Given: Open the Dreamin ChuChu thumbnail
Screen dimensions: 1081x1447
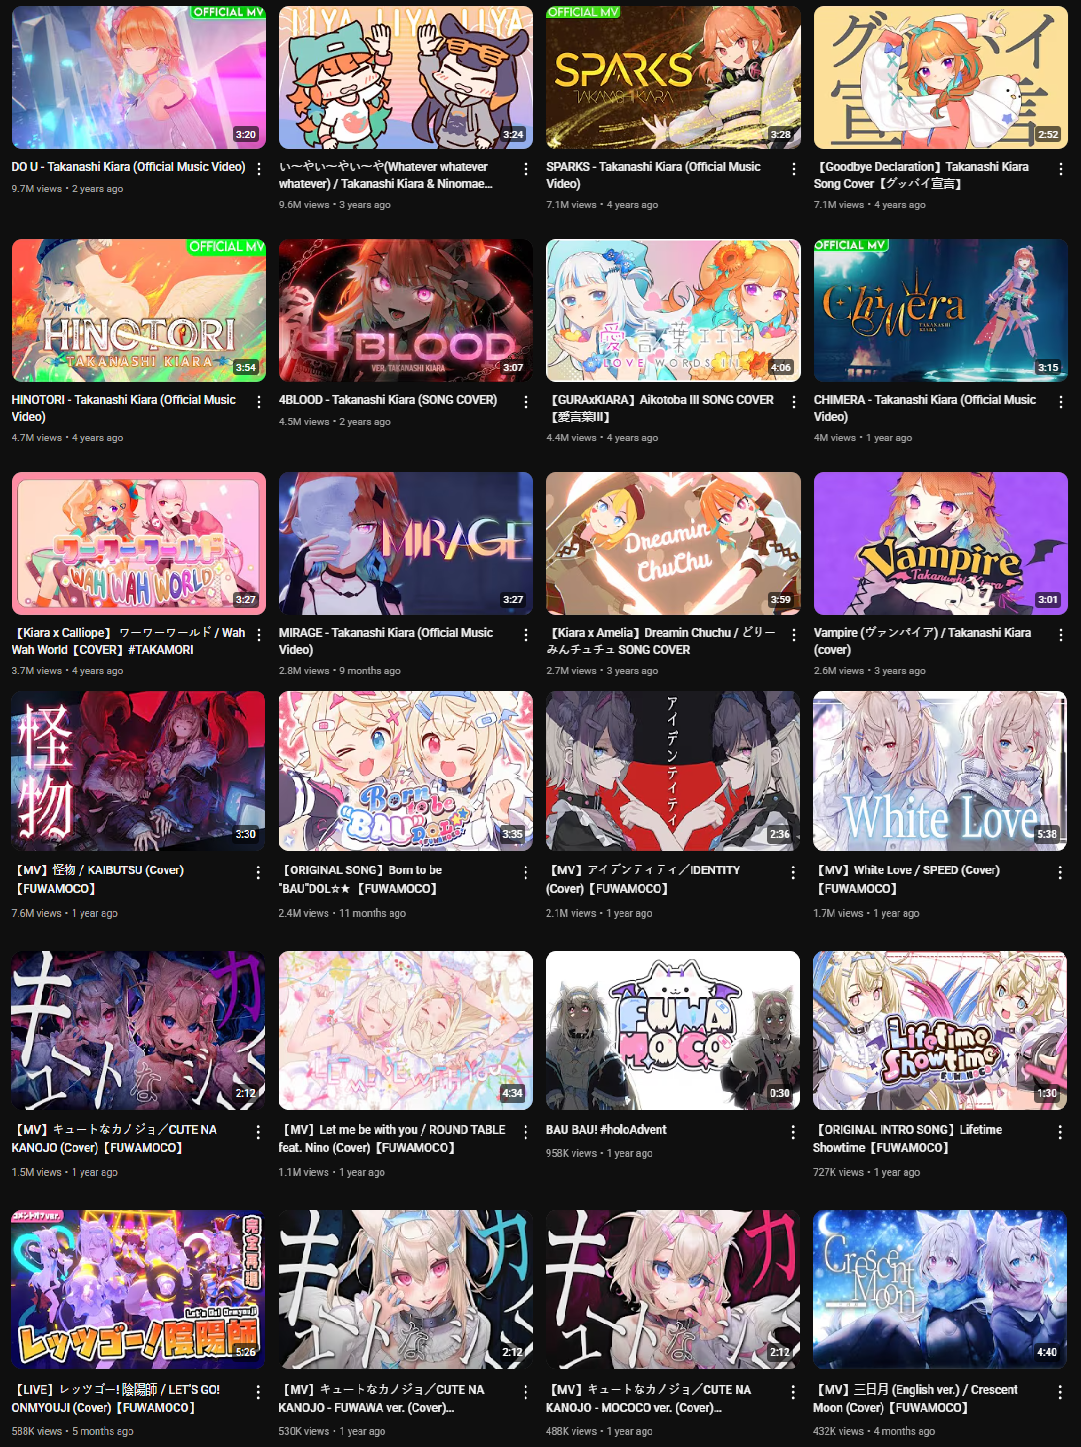Looking at the screenshot, I should tap(673, 543).
